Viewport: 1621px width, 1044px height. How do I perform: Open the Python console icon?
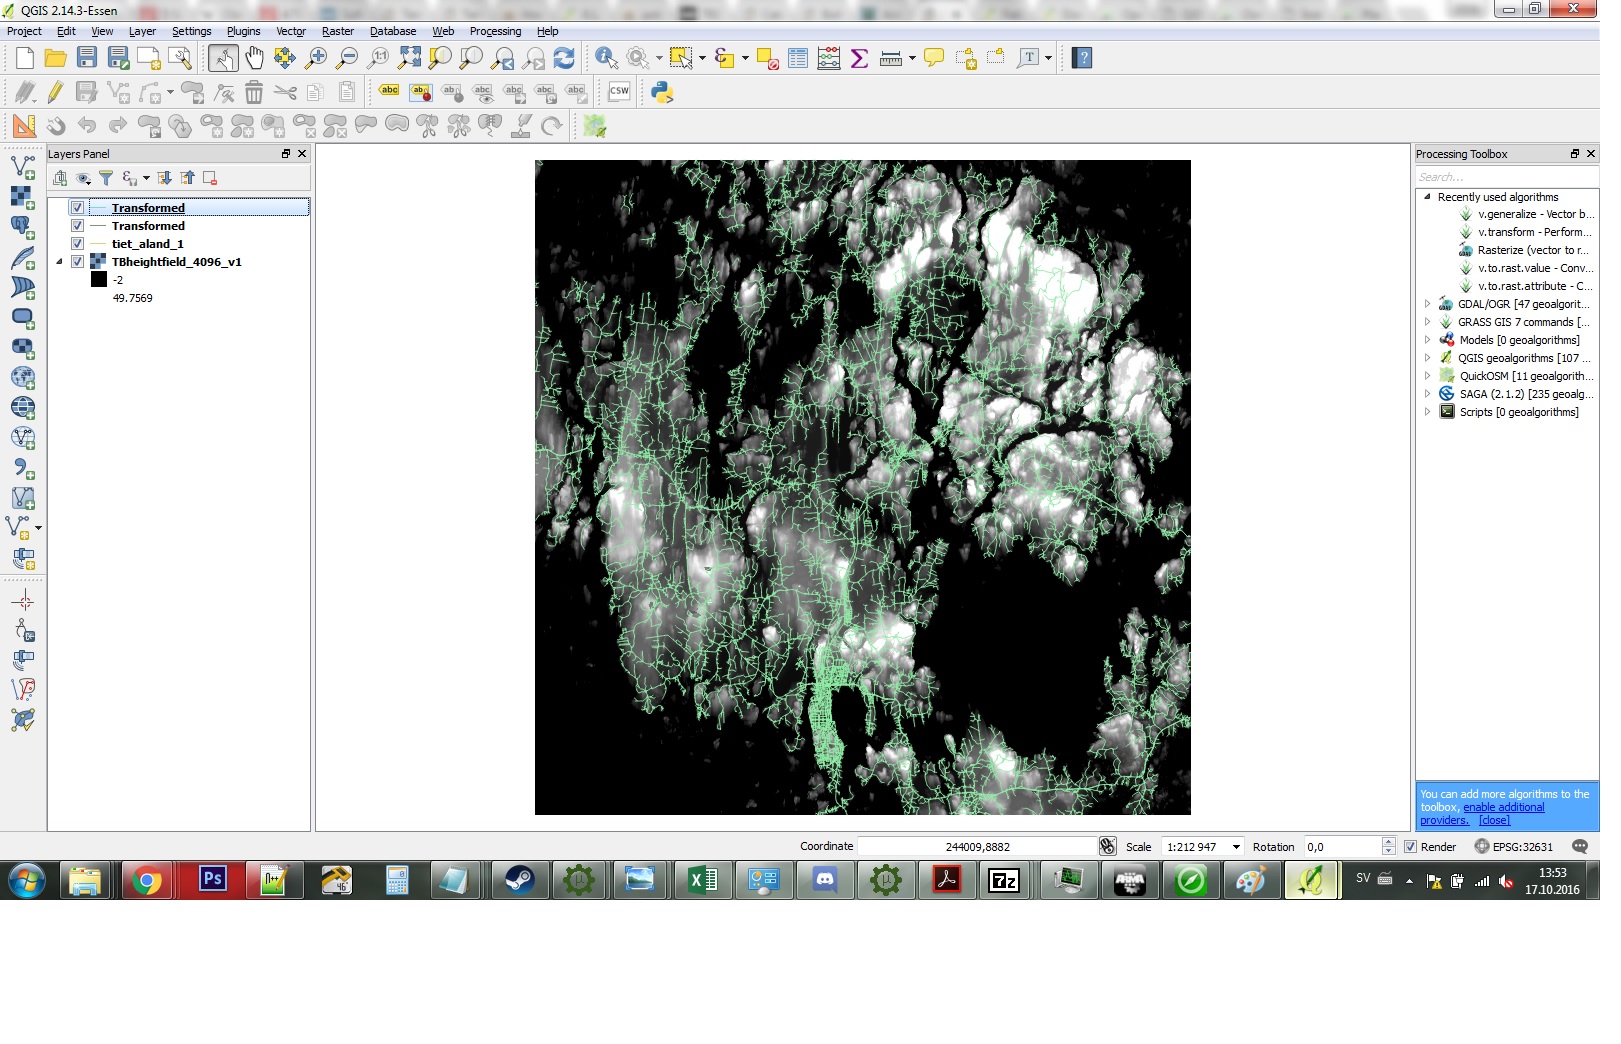(662, 92)
